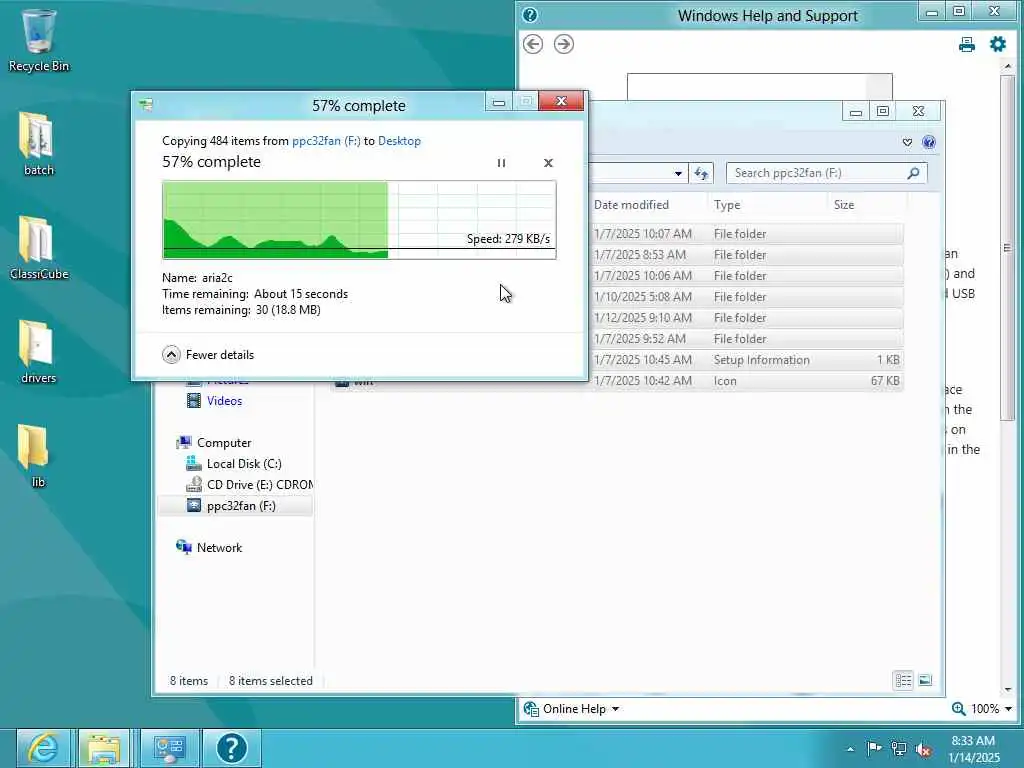The width and height of the screenshot is (1024, 768).
Task: Select the Setup Information file row
Action: tap(746, 360)
